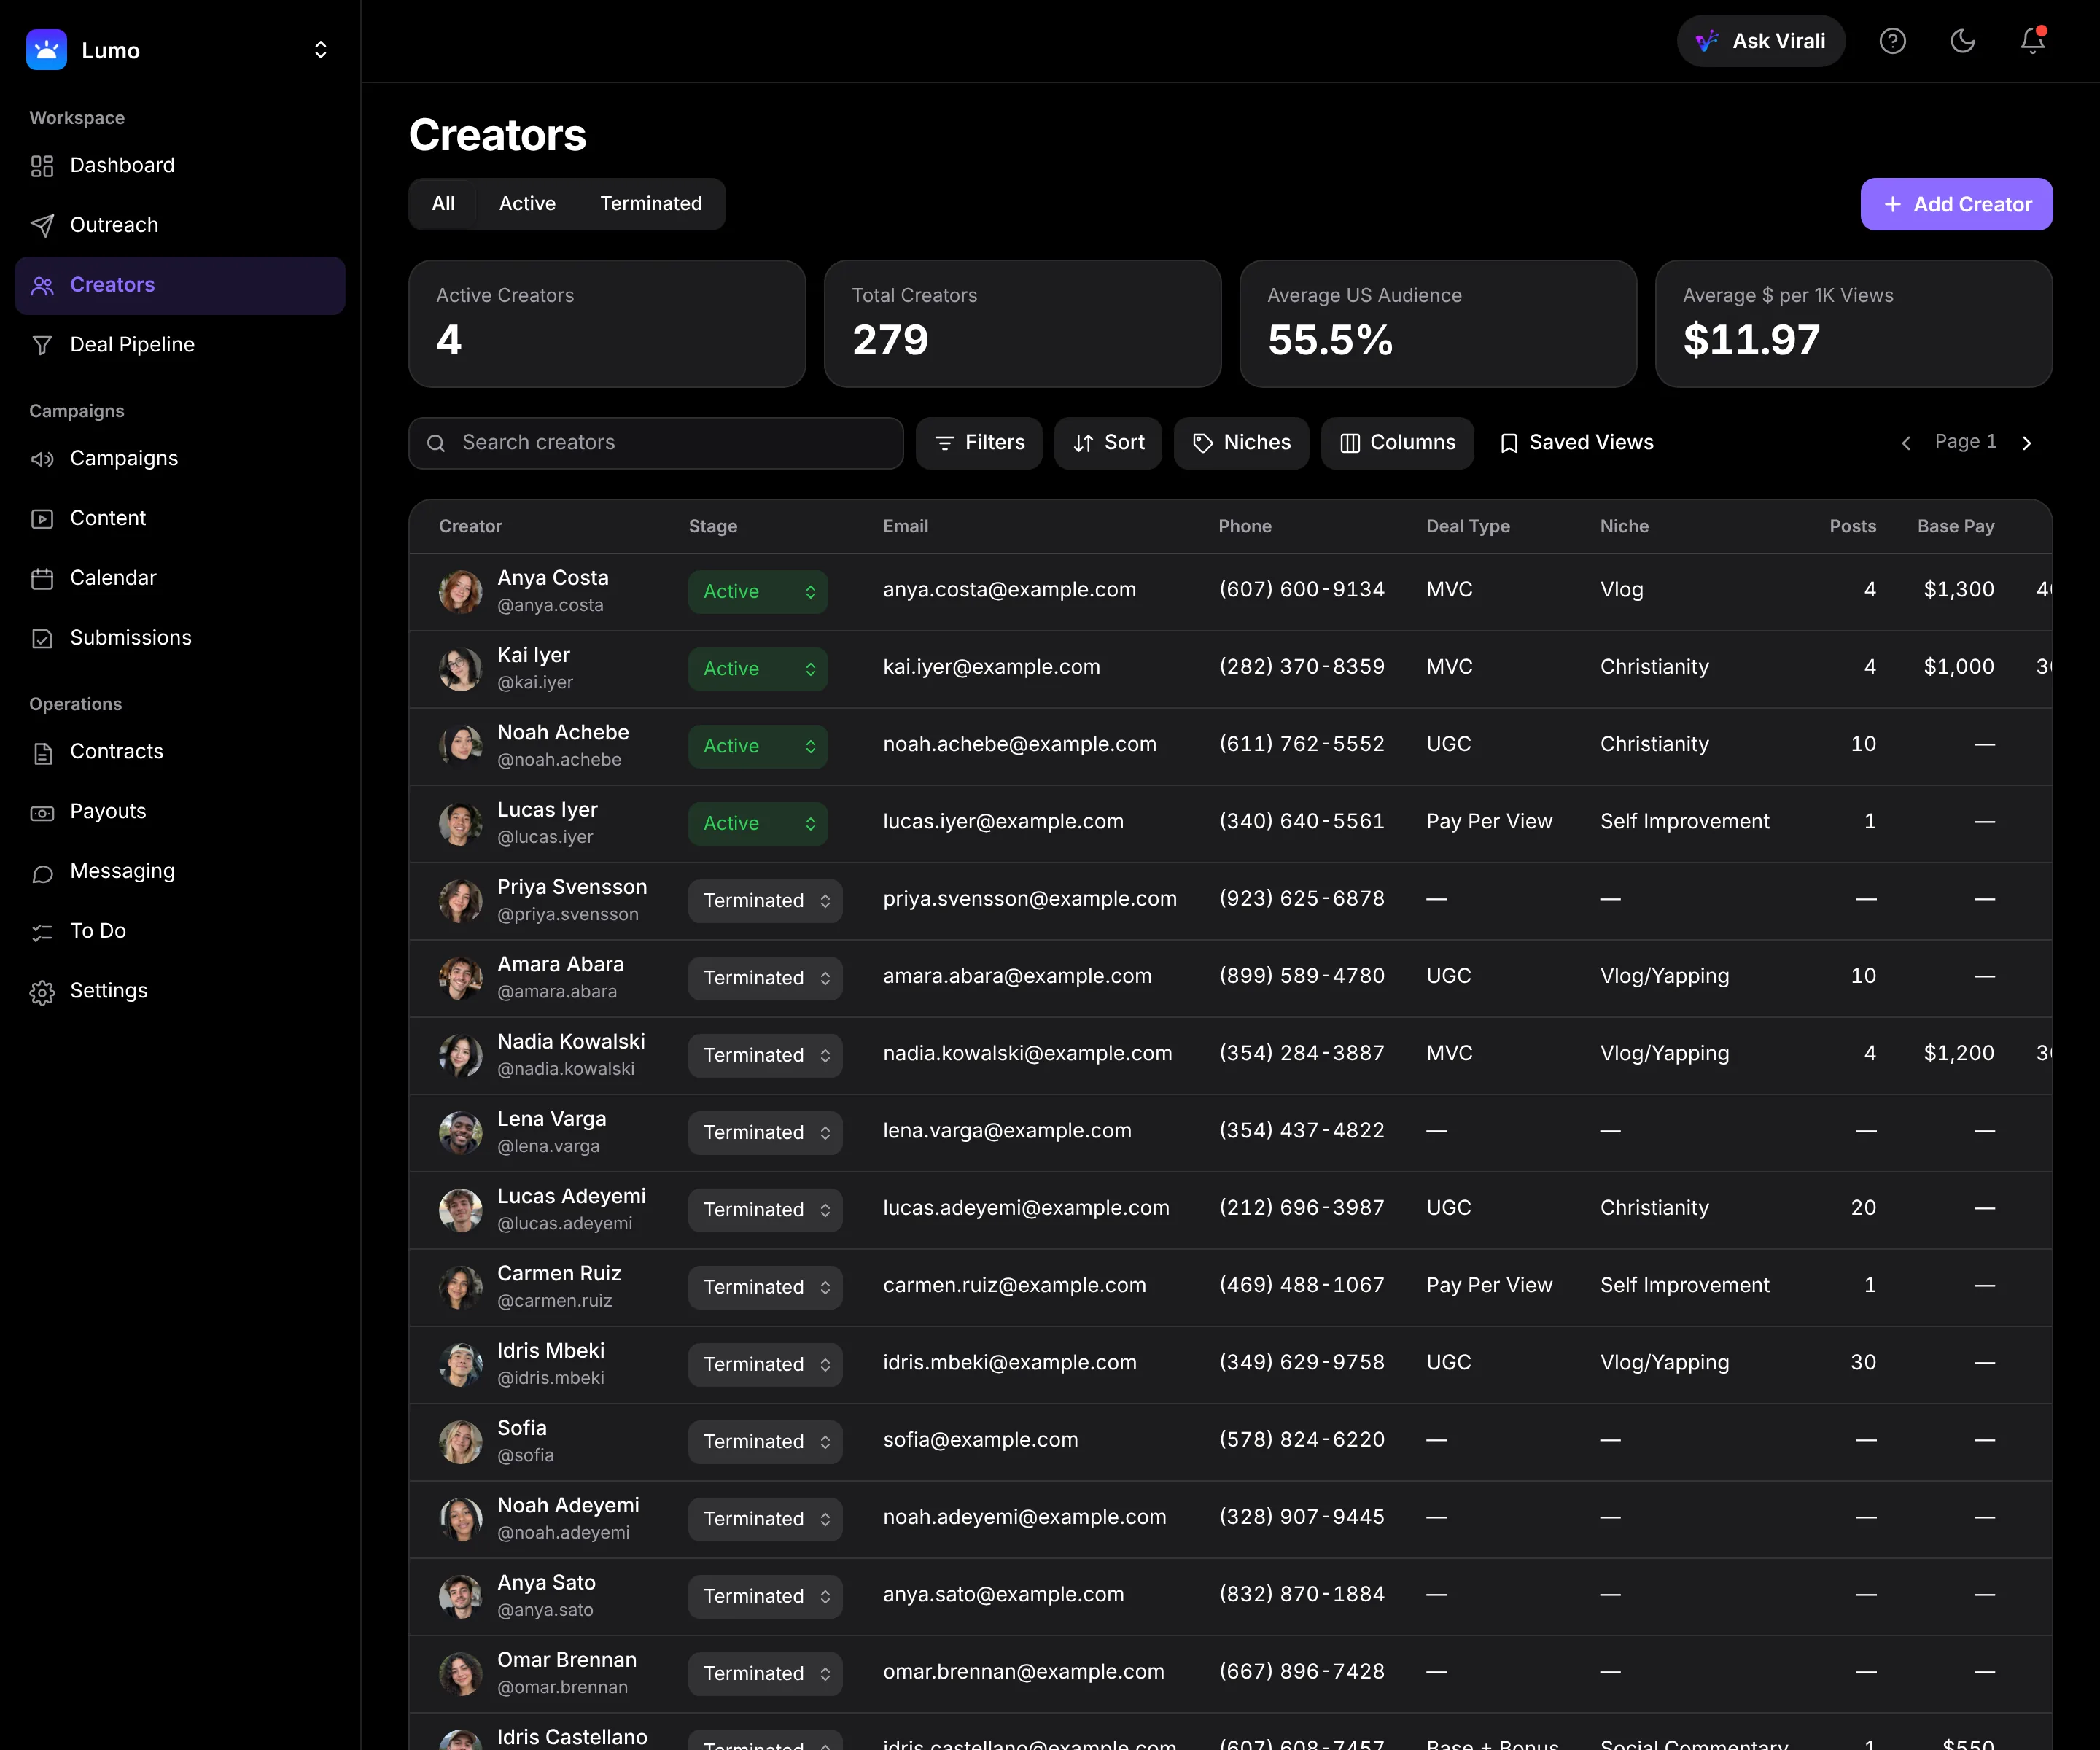This screenshot has height=1750, width=2100.
Task: Open Payouts in sidebar
Action: (180, 811)
